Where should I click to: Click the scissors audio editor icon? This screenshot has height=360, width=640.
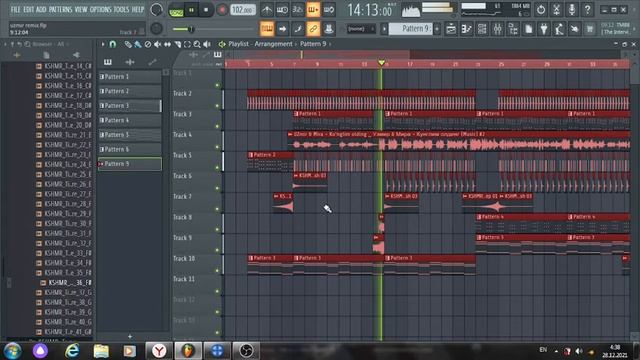coord(556,9)
